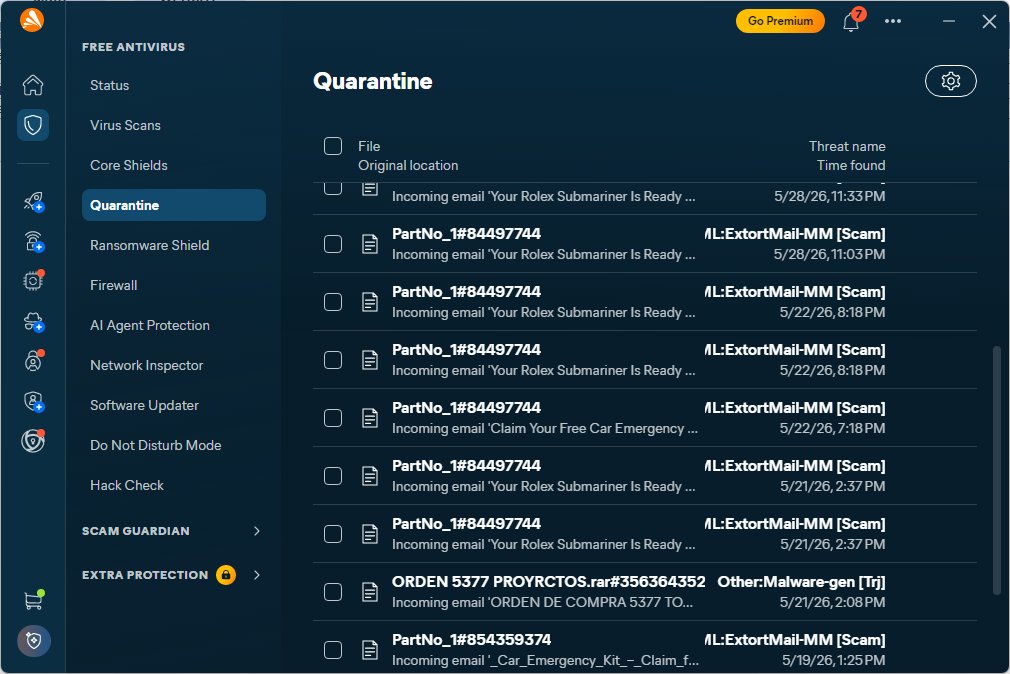Check the ORDEN 5377 PROYRCTOS.rar entry
This screenshot has height=674, width=1010.
pyautogui.click(x=333, y=592)
